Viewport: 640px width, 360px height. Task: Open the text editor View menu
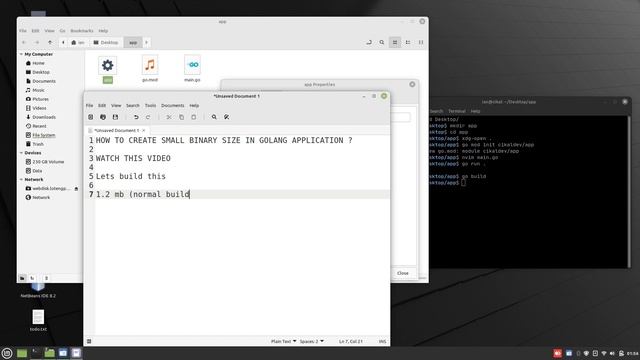tap(116, 105)
